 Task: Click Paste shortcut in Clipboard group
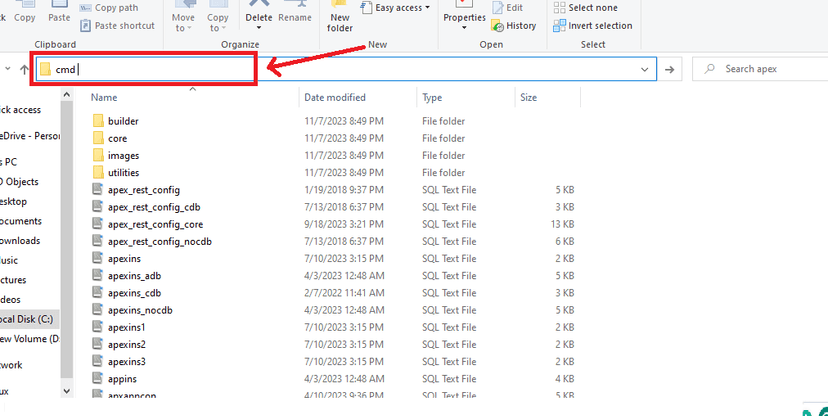[x=117, y=26]
